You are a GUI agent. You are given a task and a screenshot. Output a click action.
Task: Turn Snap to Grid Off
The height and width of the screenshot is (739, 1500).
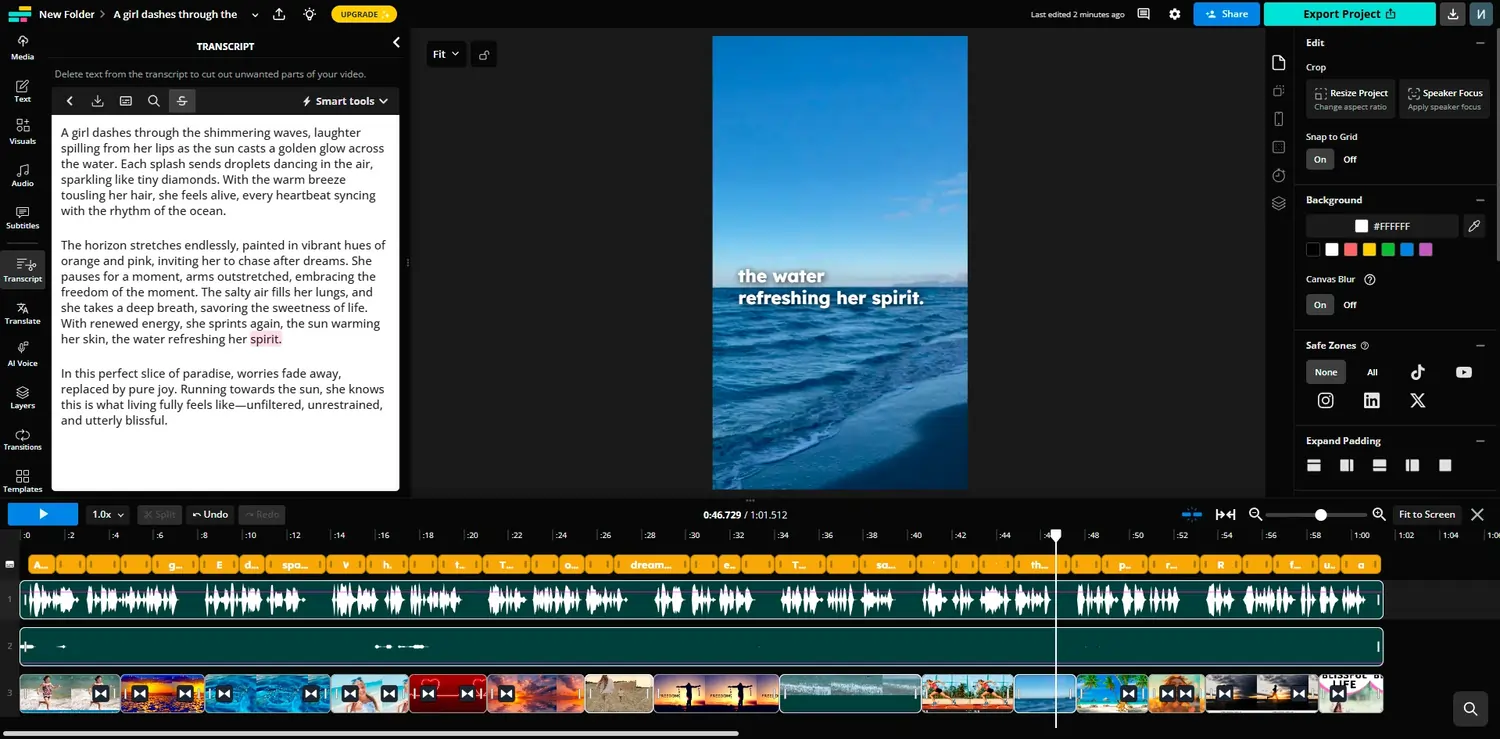point(1350,160)
